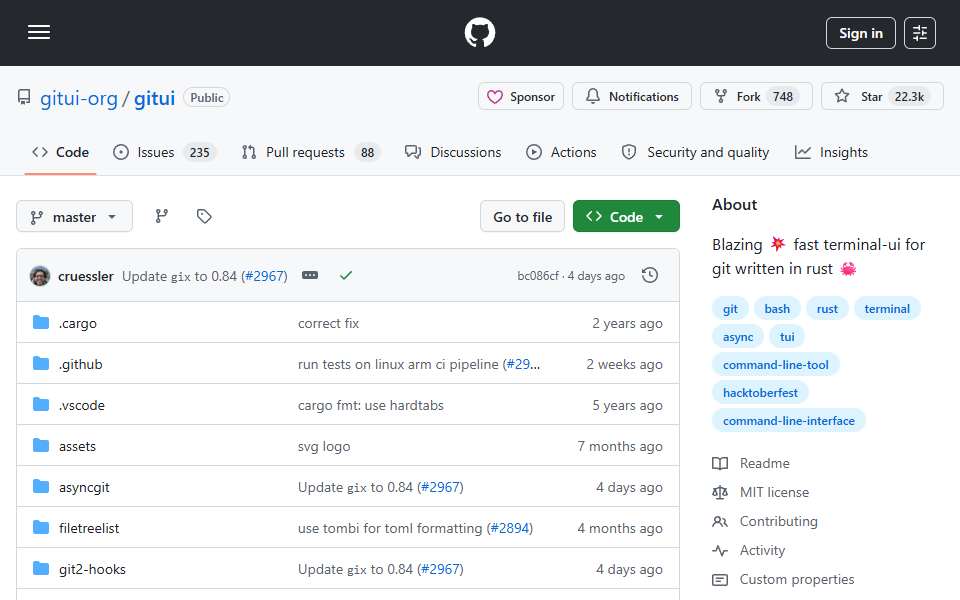Open the filetreelist folder
Image resolution: width=960 pixels, height=600 pixels.
[89, 528]
